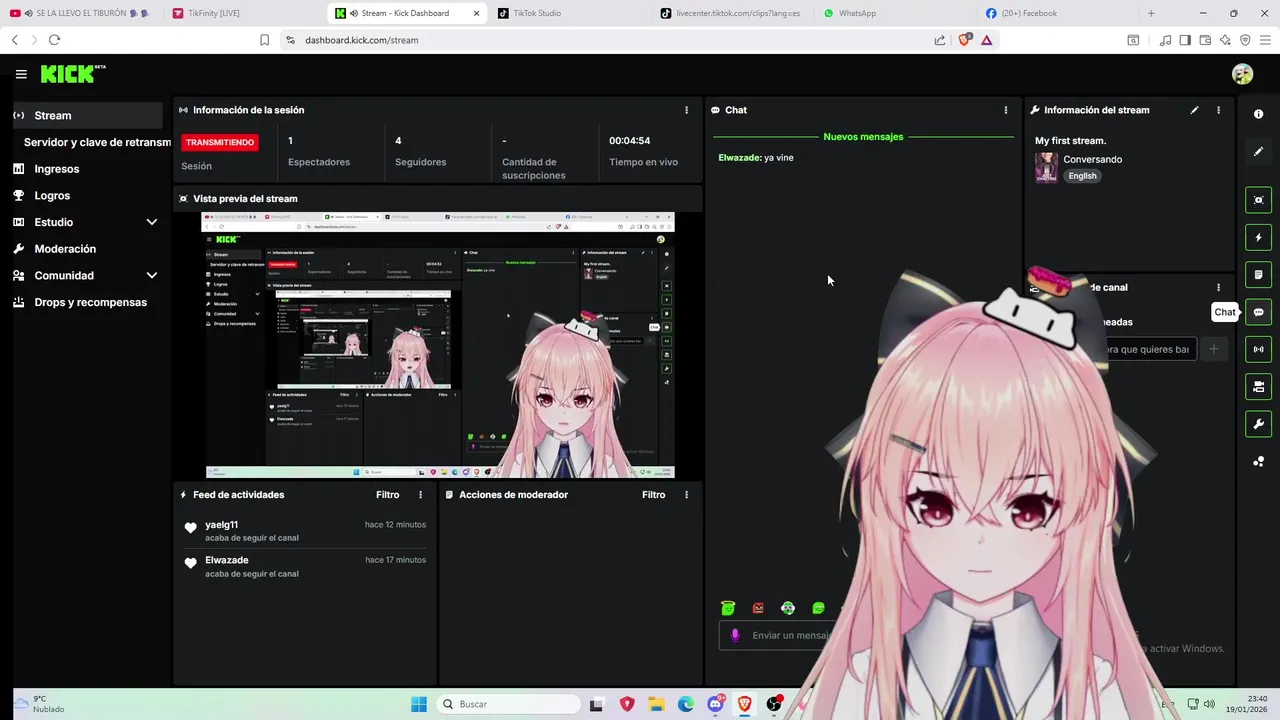Open the user profile avatar menu
The width and height of the screenshot is (1280, 720).
click(1242, 74)
